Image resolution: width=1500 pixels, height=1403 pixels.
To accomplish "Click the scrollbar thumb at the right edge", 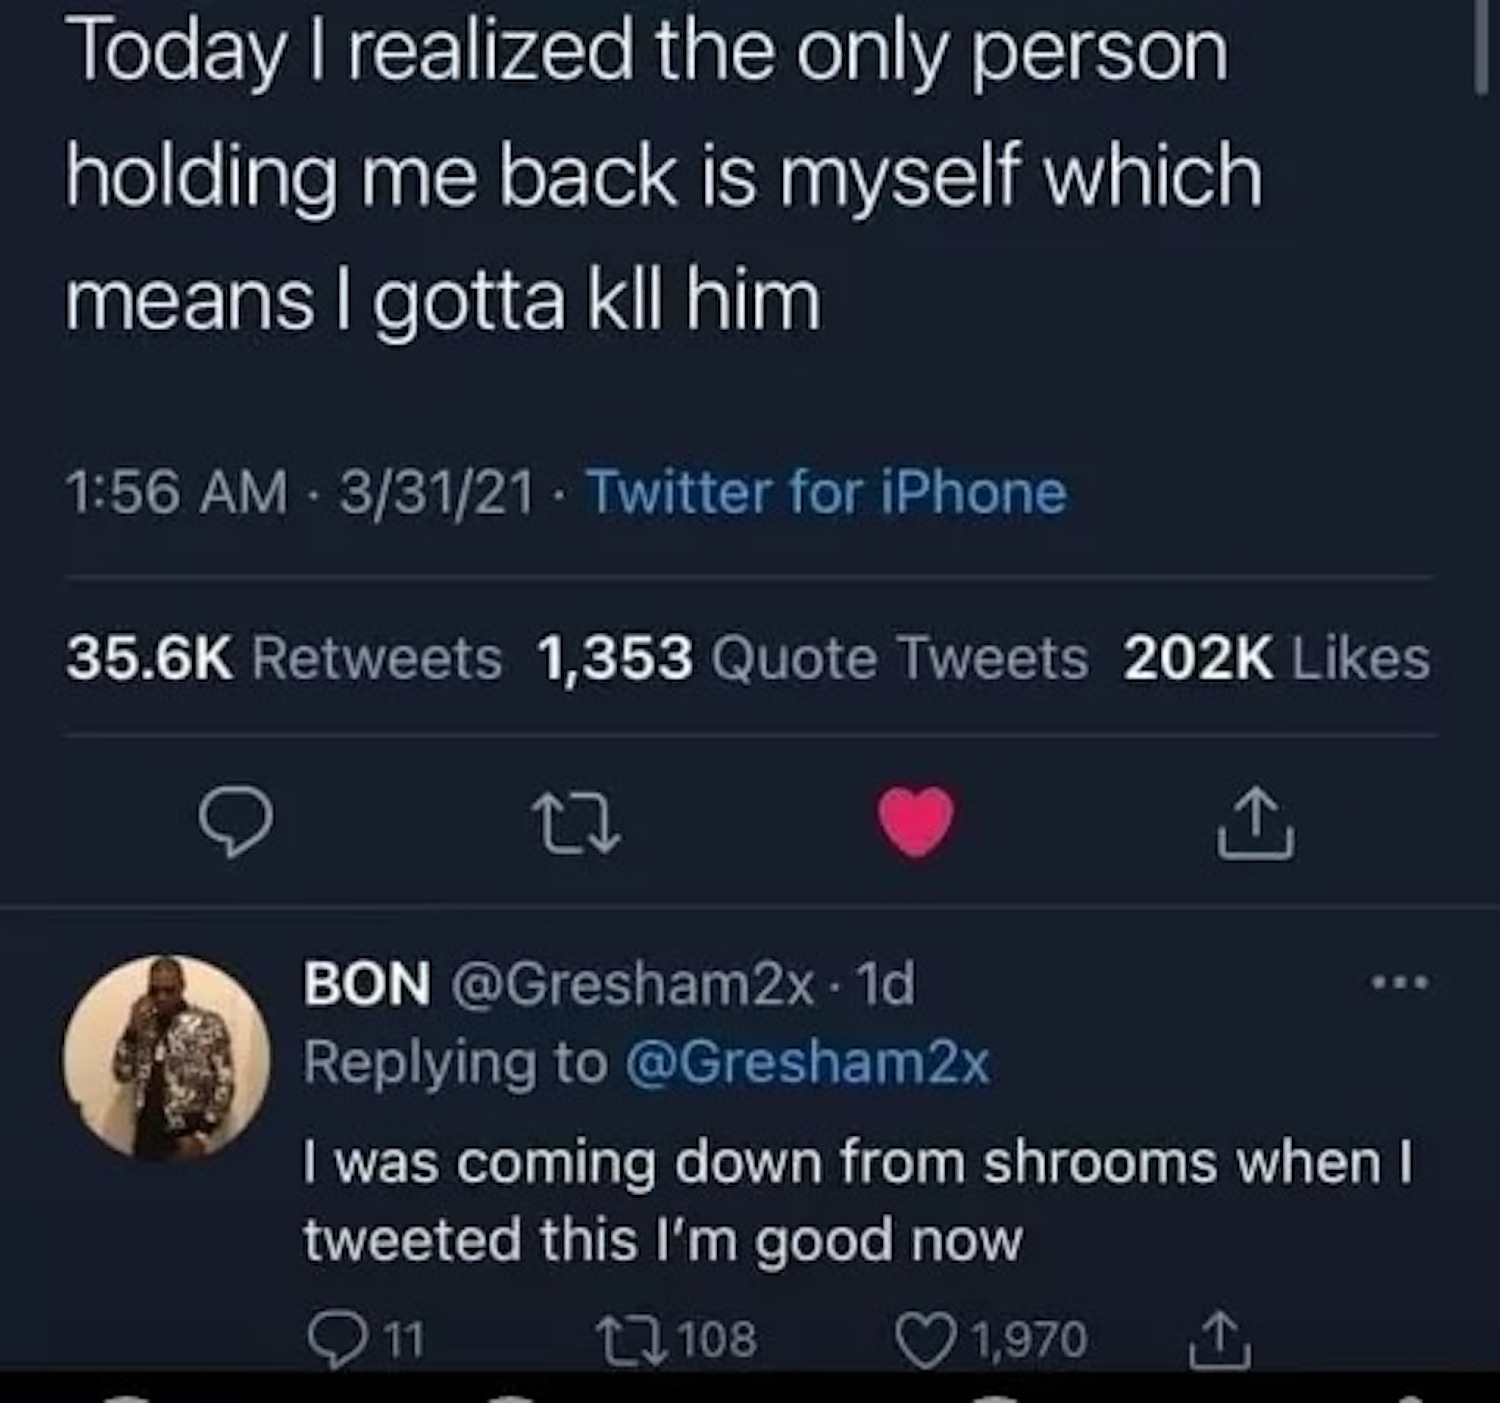I will coord(1481,45).
